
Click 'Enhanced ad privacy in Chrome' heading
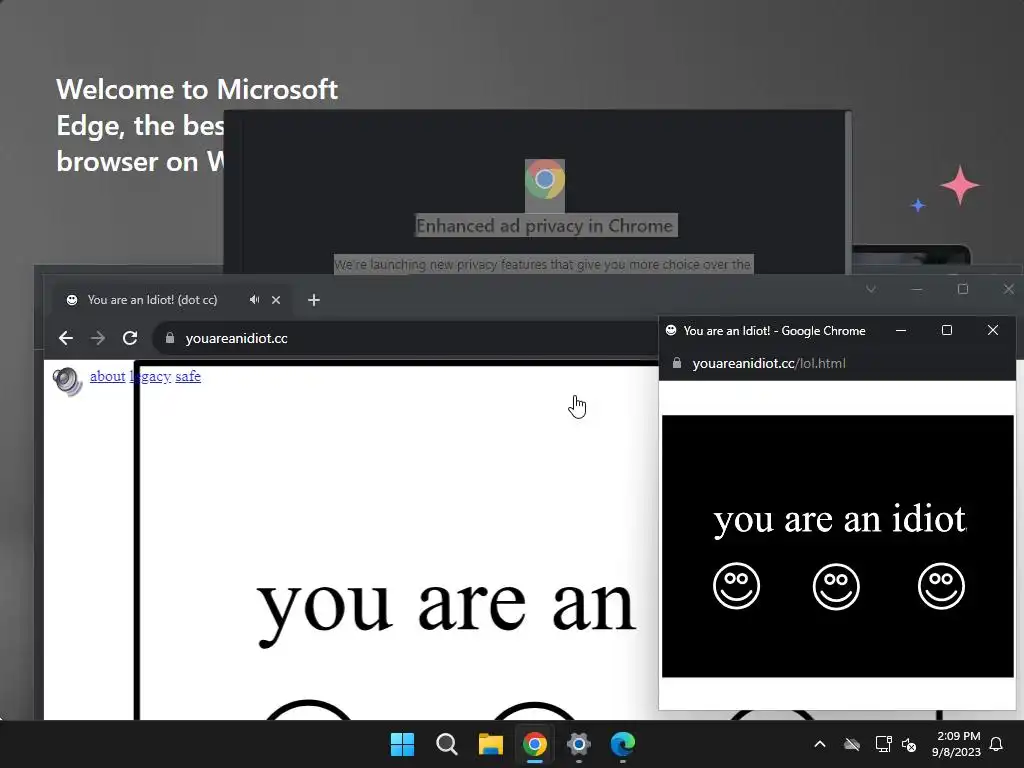pyautogui.click(x=544, y=226)
